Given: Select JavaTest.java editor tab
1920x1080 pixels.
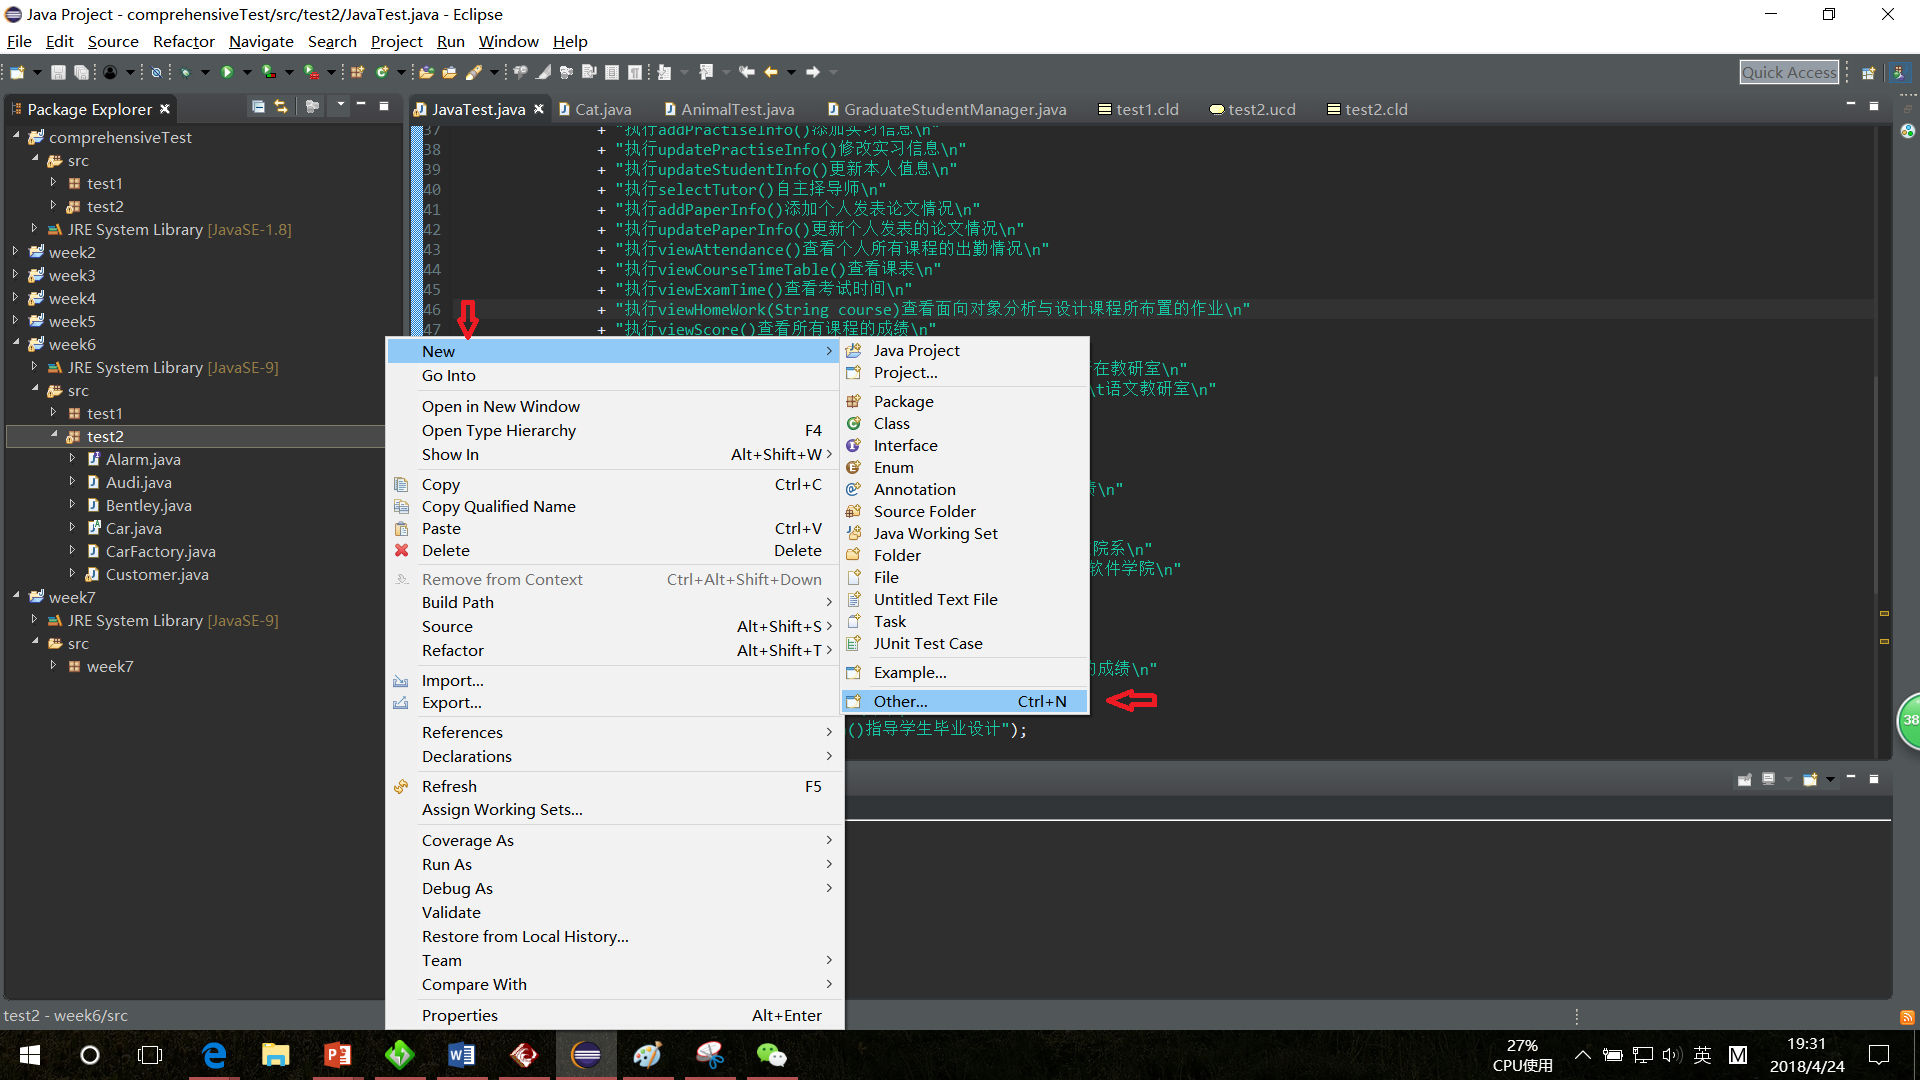Looking at the screenshot, I should [477, 108].
